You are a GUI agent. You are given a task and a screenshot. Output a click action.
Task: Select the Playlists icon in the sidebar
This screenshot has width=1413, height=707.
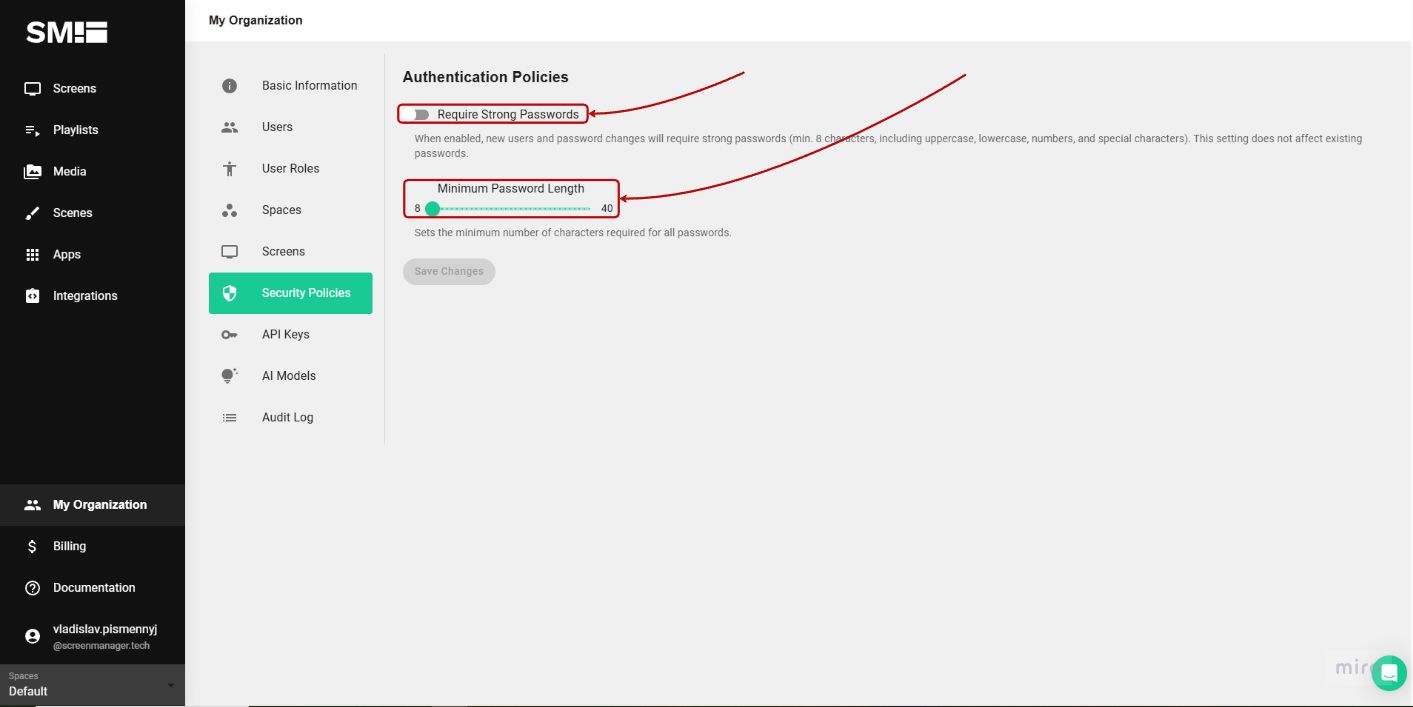coord(33,129)
